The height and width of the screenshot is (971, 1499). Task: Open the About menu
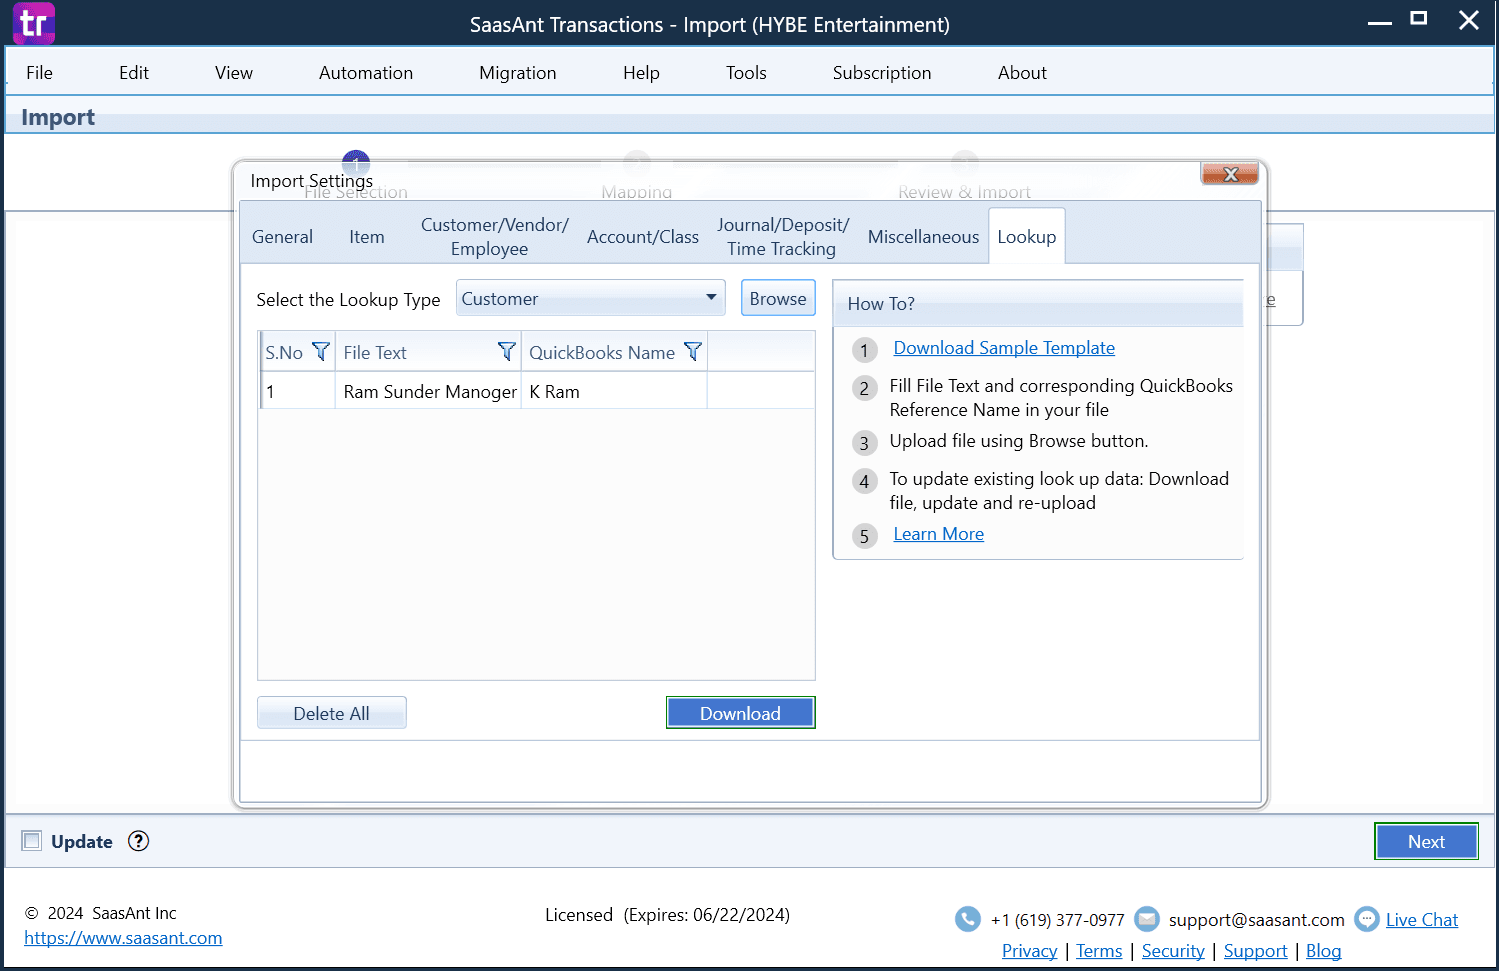pos(1022,73)
